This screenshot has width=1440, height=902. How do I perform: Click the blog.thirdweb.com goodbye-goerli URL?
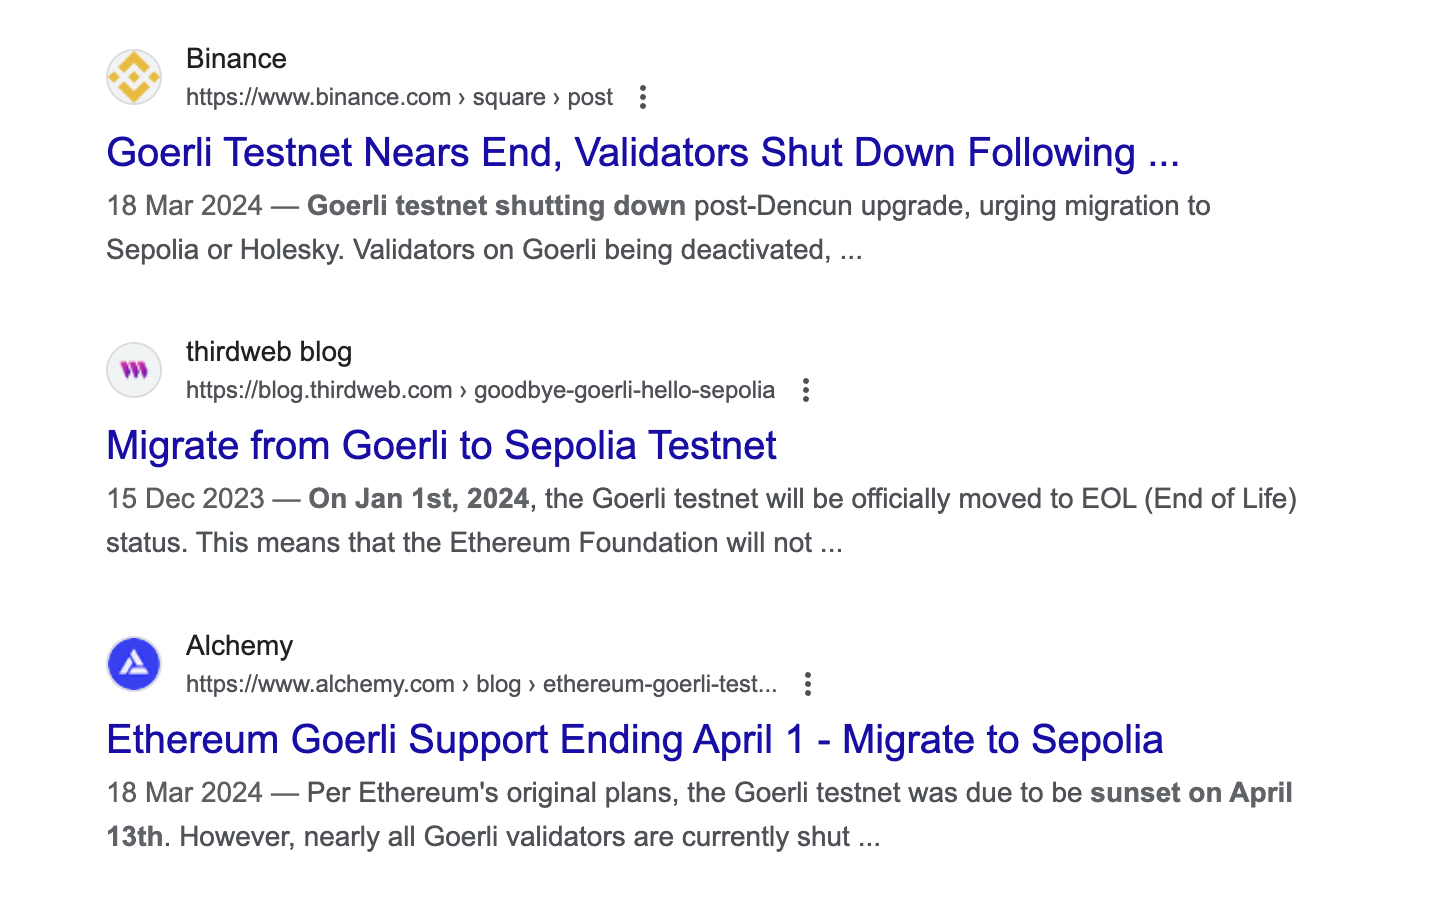pos(480,390)
